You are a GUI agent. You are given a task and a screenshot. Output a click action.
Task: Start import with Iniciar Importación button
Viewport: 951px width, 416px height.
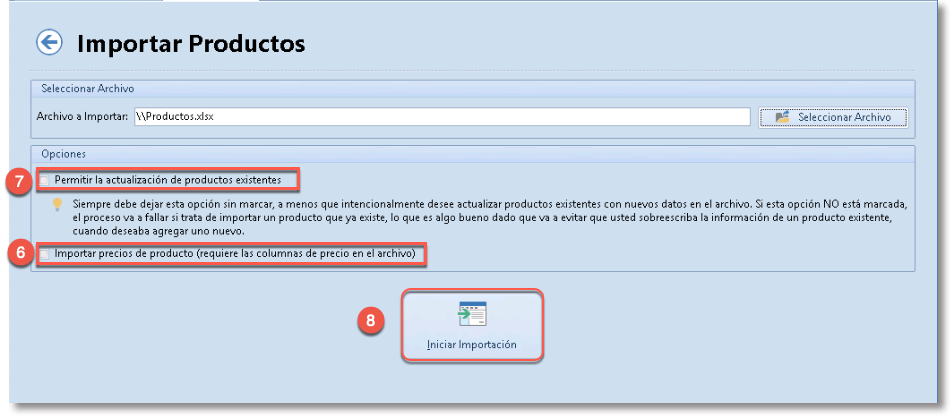pyautogui.click(x=472, y=326)
